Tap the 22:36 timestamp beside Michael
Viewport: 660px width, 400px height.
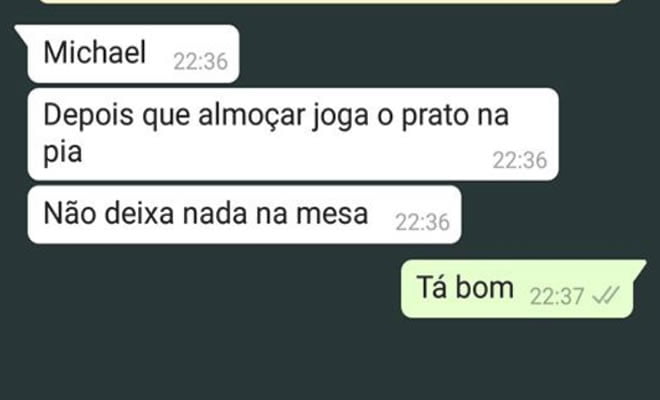[x=201, y=61]
